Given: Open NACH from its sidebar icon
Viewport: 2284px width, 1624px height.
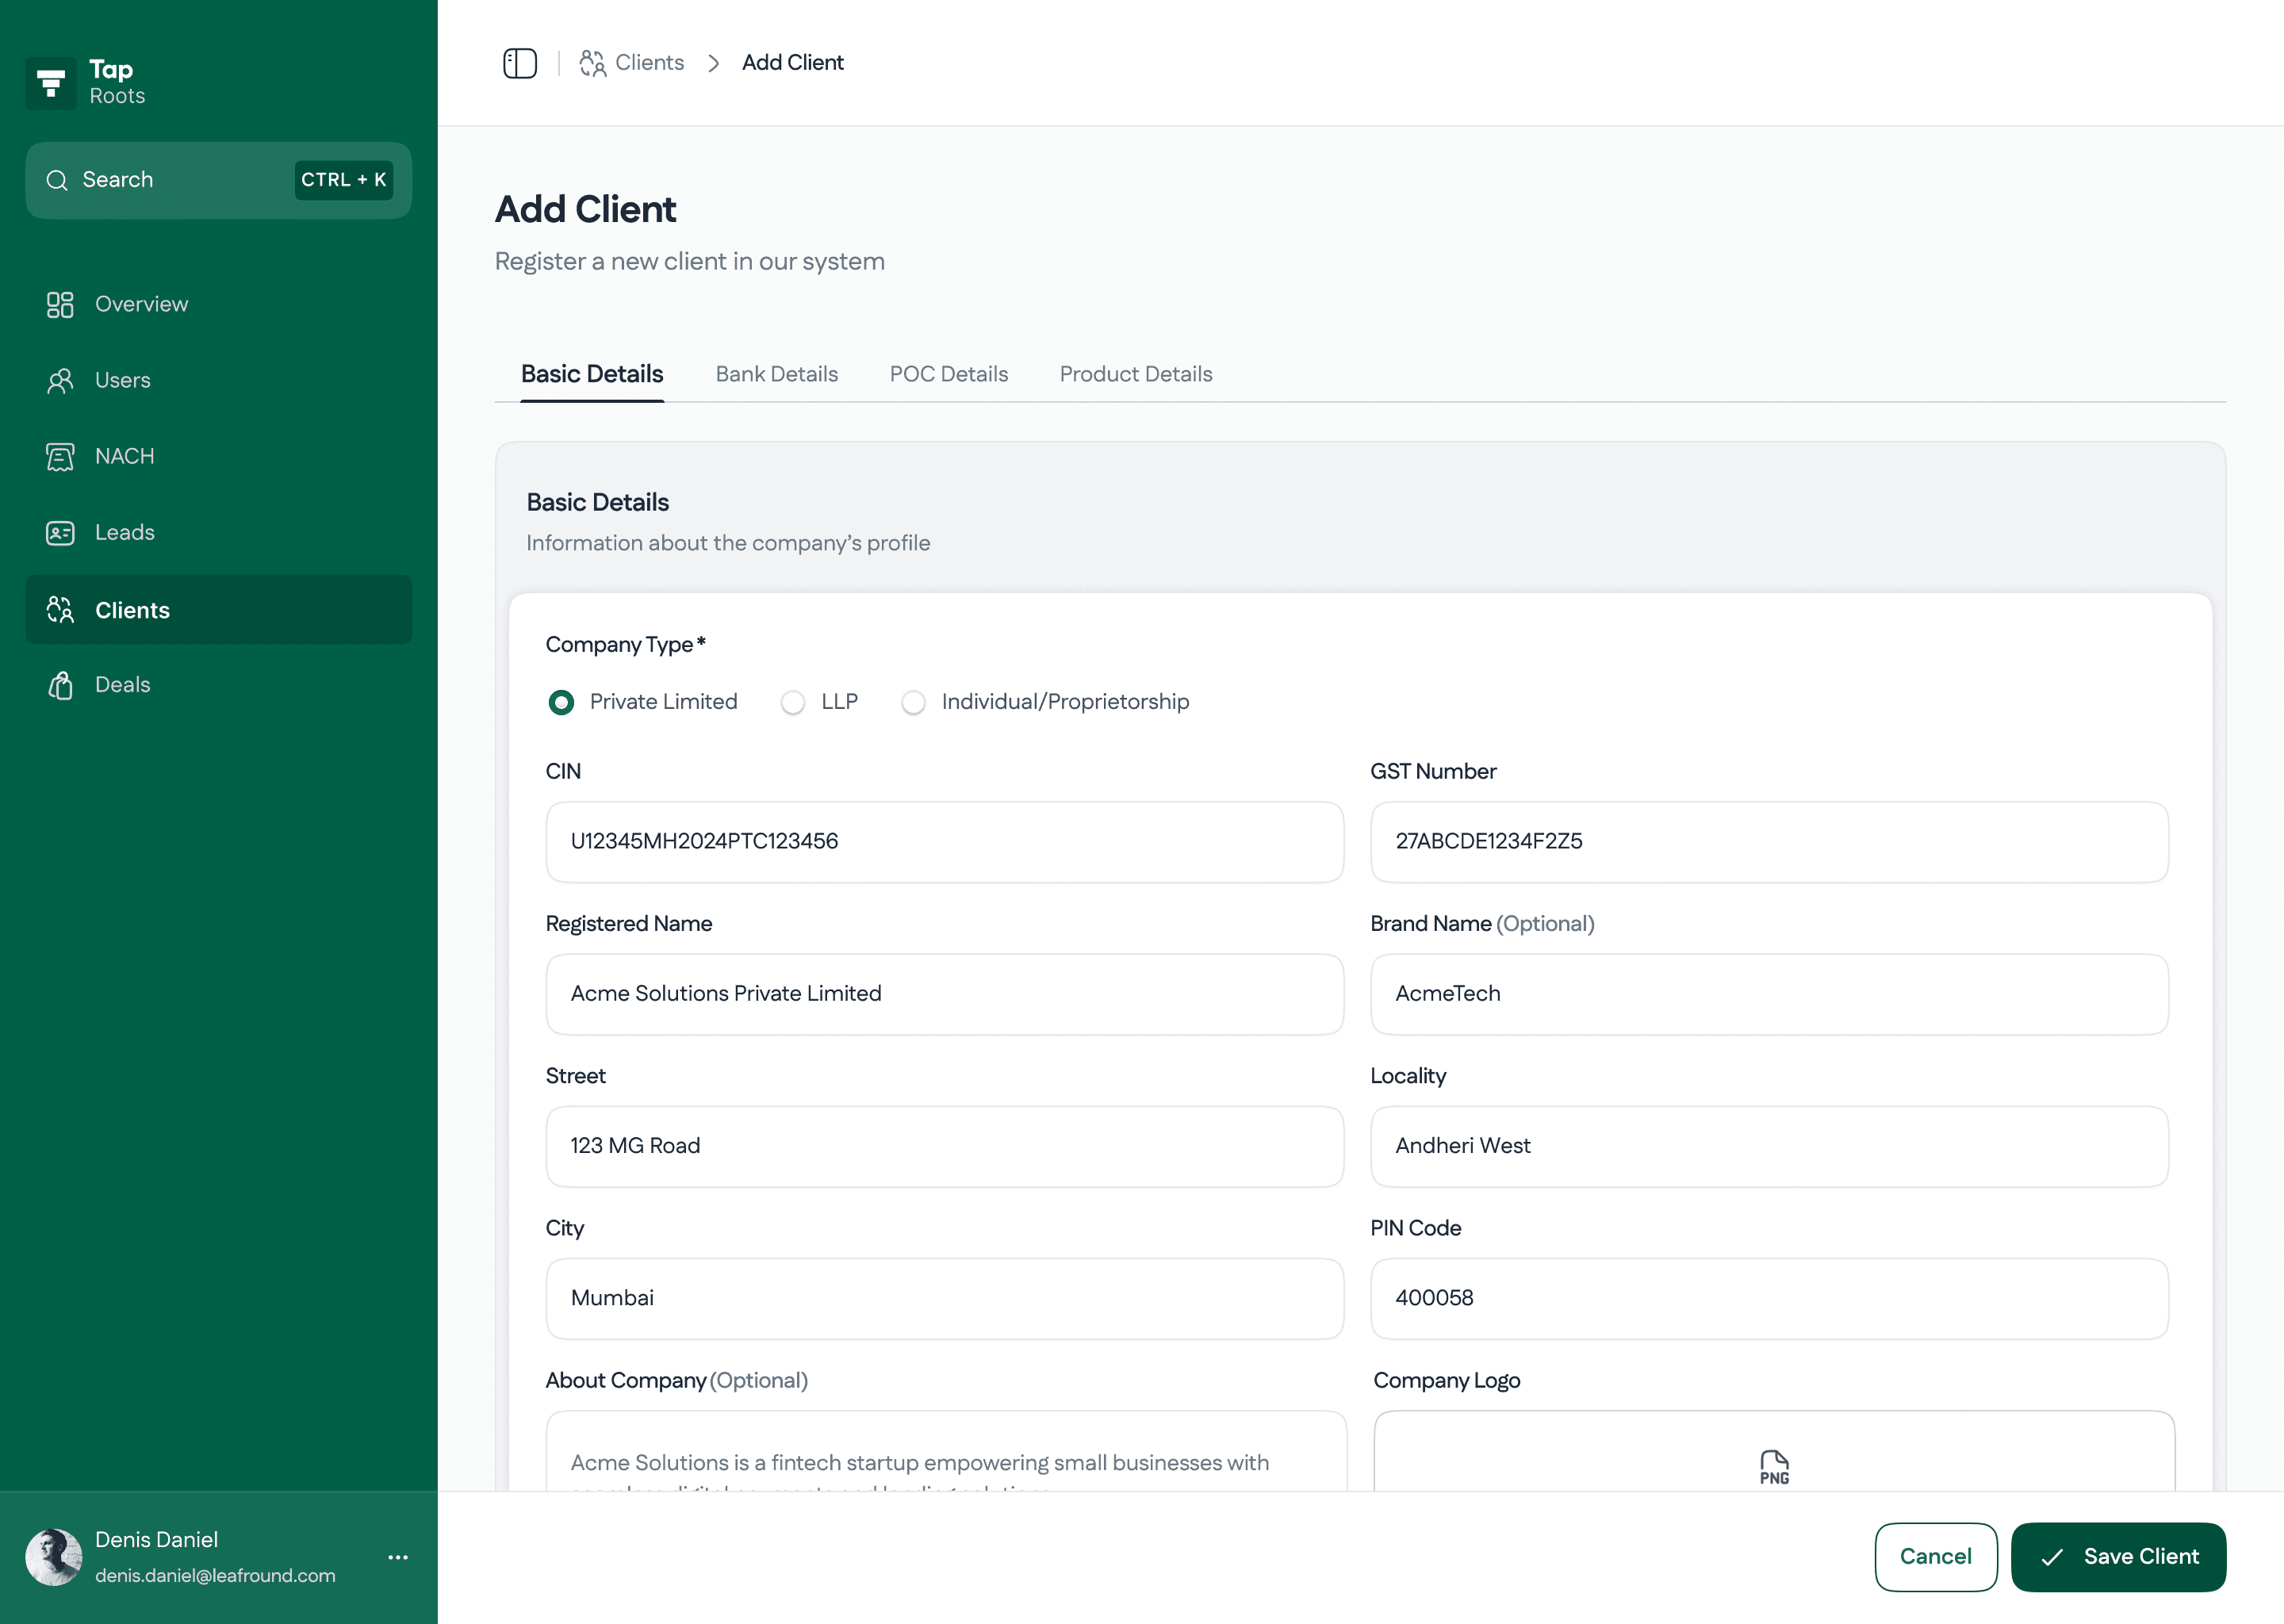Looking at the screenshot, I should point(60,456).
